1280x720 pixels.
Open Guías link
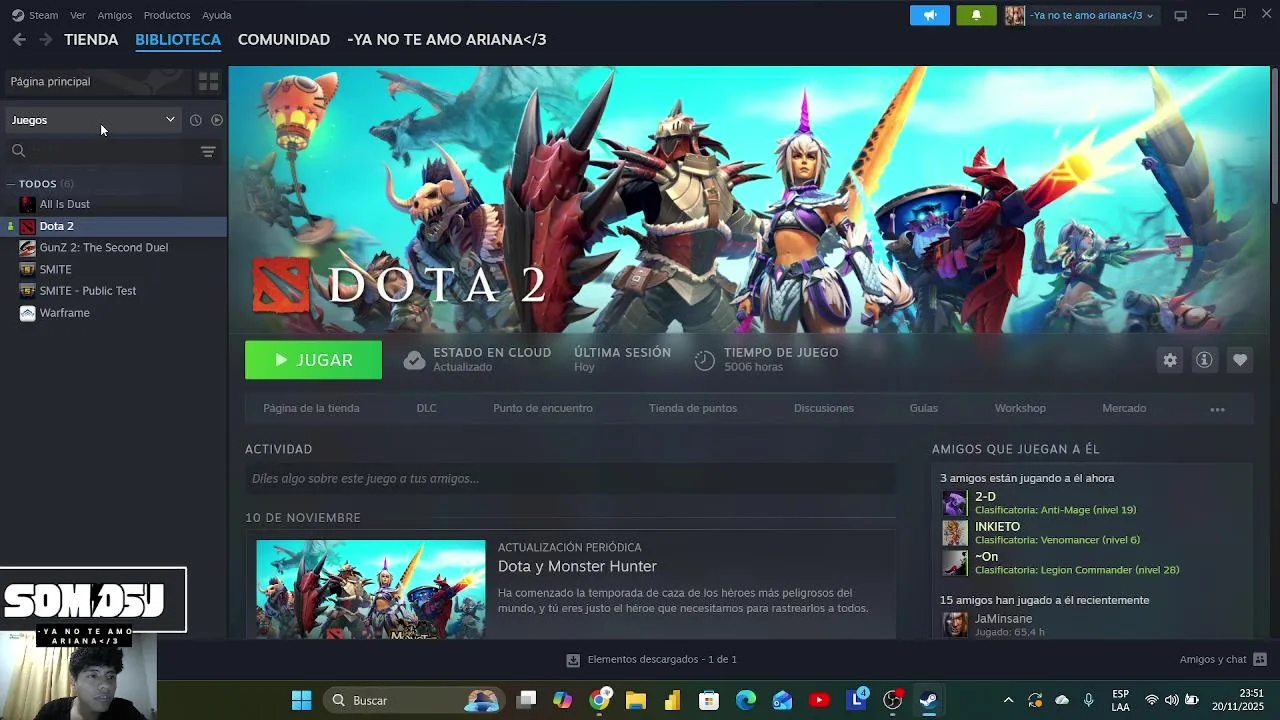(x=924, y=408)
